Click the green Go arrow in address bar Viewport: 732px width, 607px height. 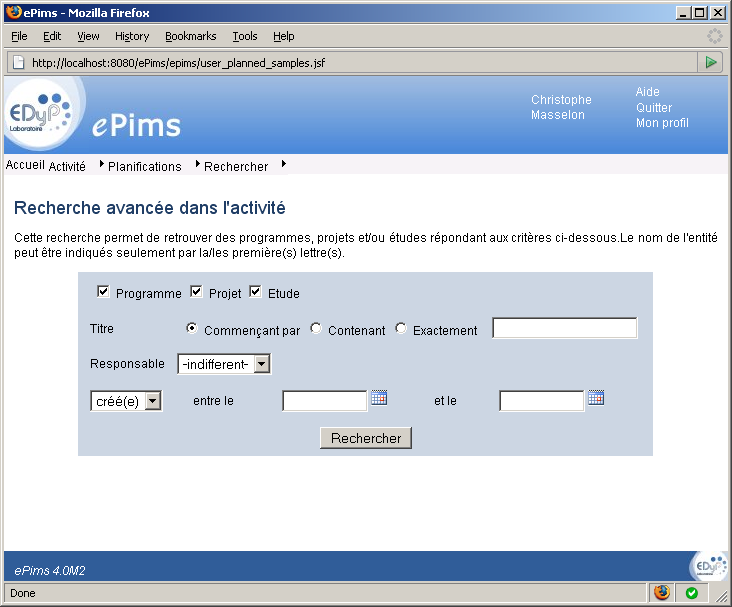point(710,62)
